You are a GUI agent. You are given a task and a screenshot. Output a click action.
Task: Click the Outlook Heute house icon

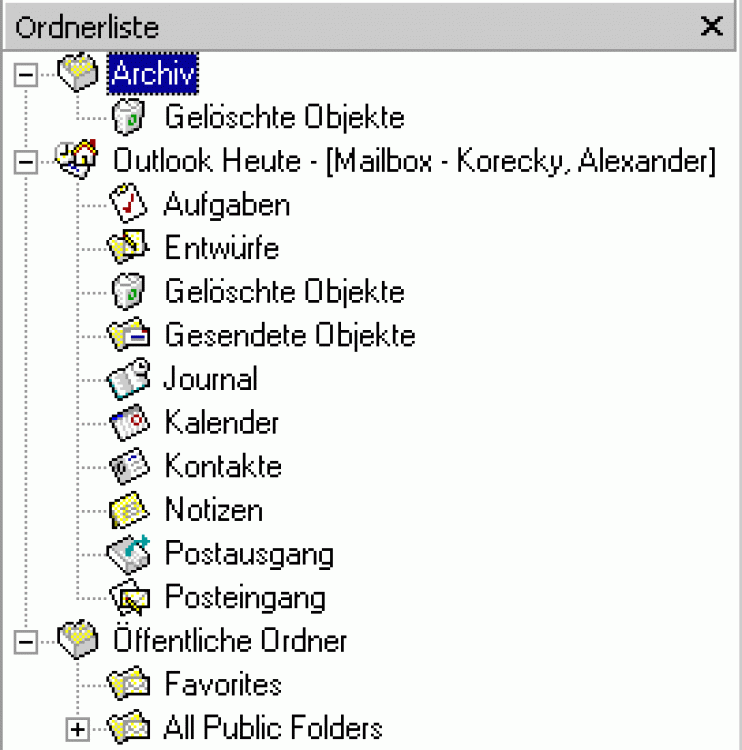coord(76,161)
